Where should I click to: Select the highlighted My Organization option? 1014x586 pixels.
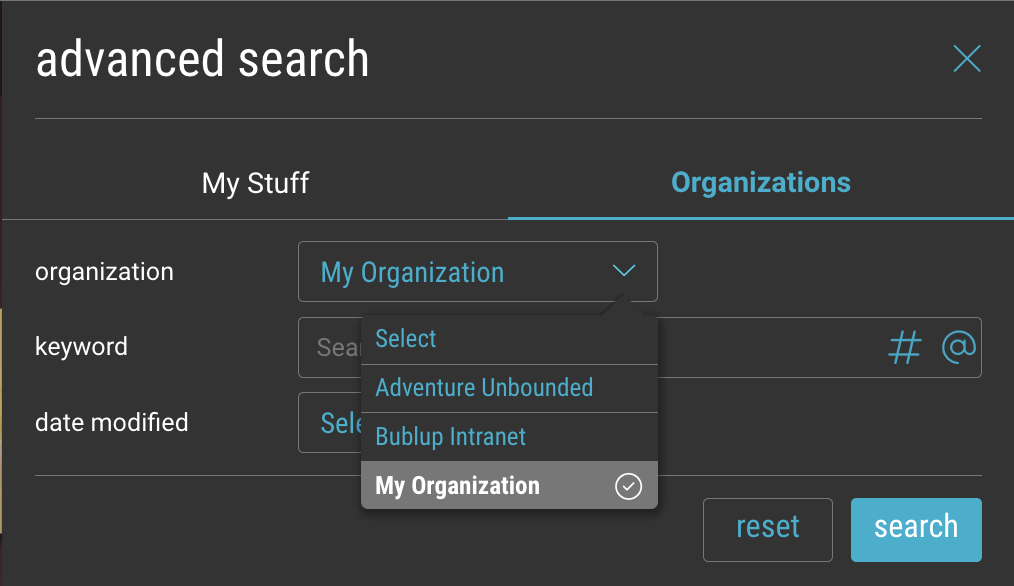(509, 485)
